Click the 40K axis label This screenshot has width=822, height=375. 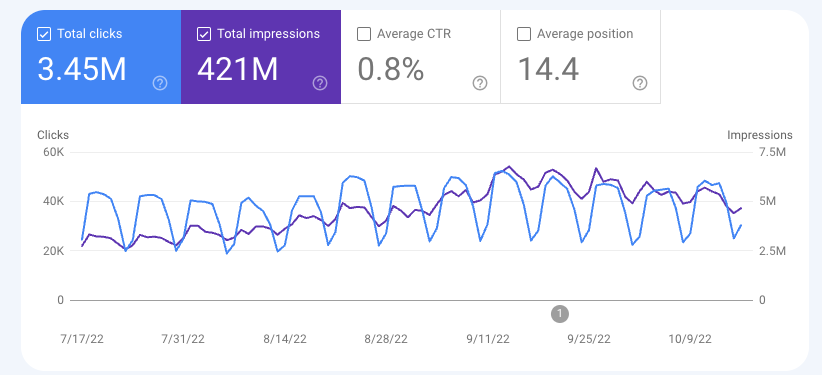pos(53,202)
